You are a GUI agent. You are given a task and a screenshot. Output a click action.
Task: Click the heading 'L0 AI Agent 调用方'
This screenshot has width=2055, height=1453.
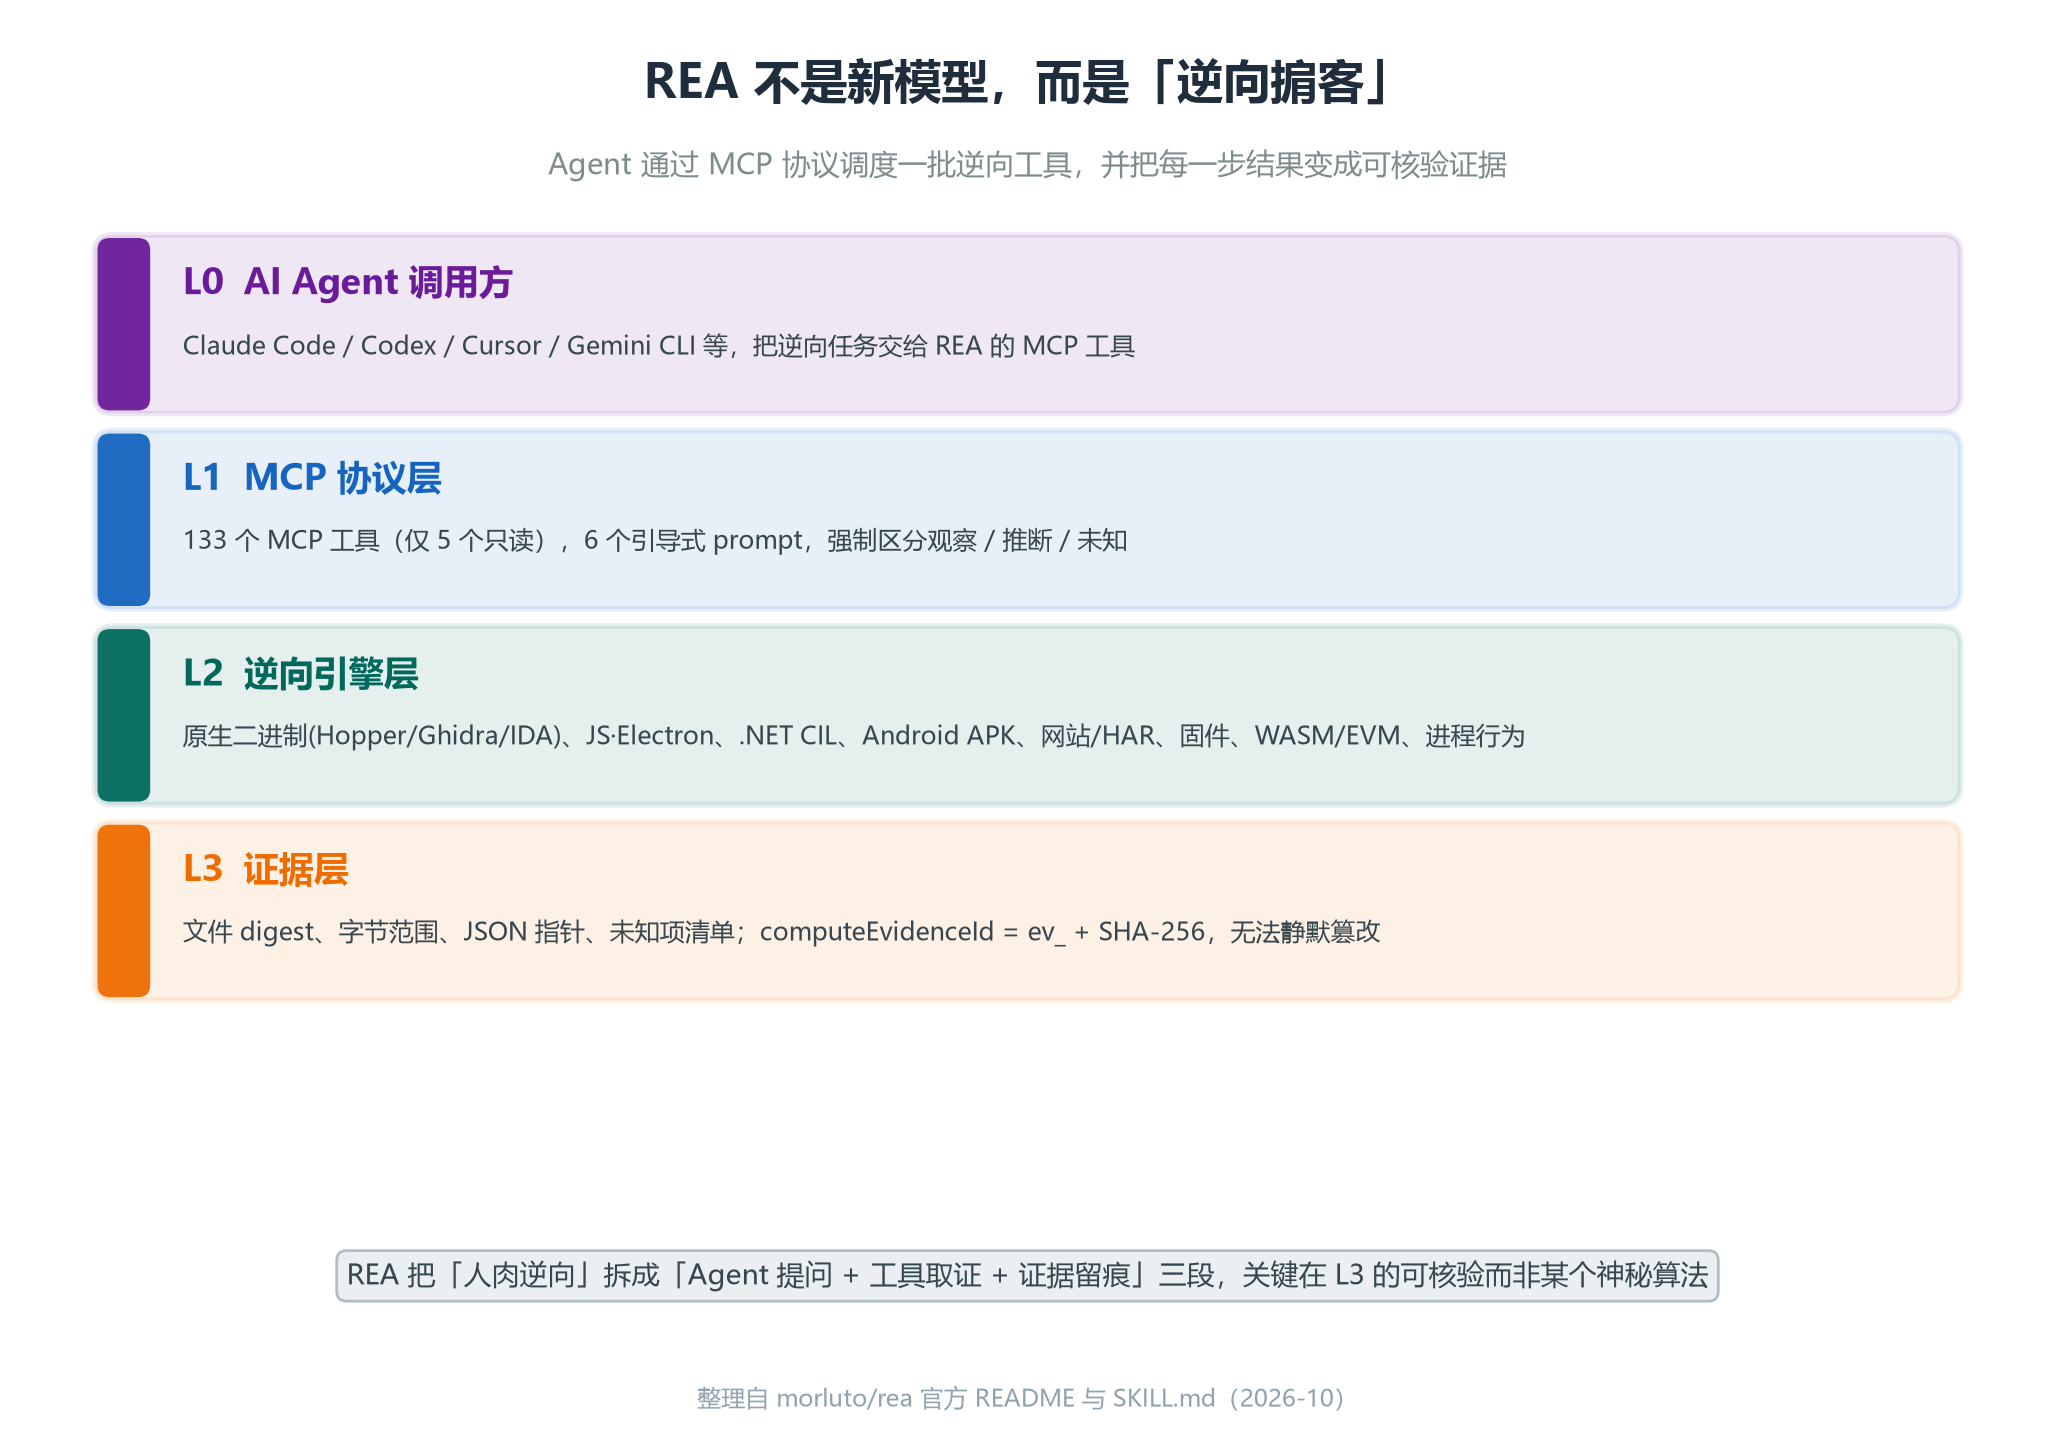point(347,282)
